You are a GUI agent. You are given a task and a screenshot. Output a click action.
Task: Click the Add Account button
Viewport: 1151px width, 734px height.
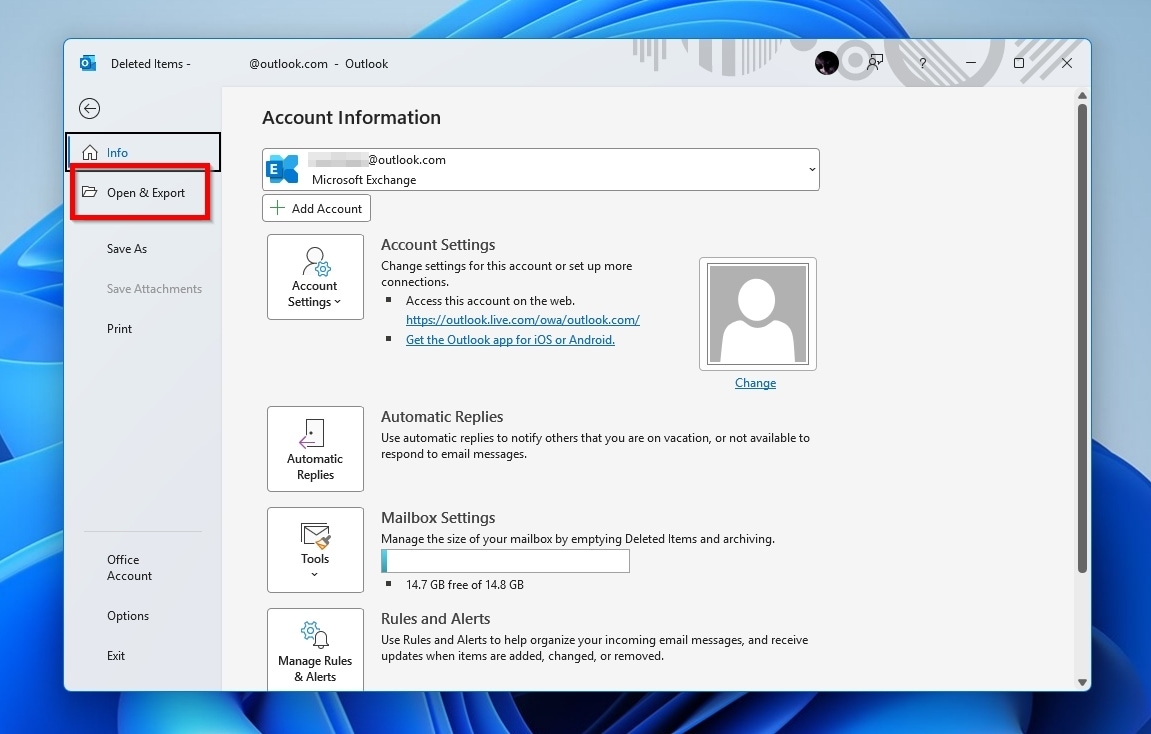(316, 208)
